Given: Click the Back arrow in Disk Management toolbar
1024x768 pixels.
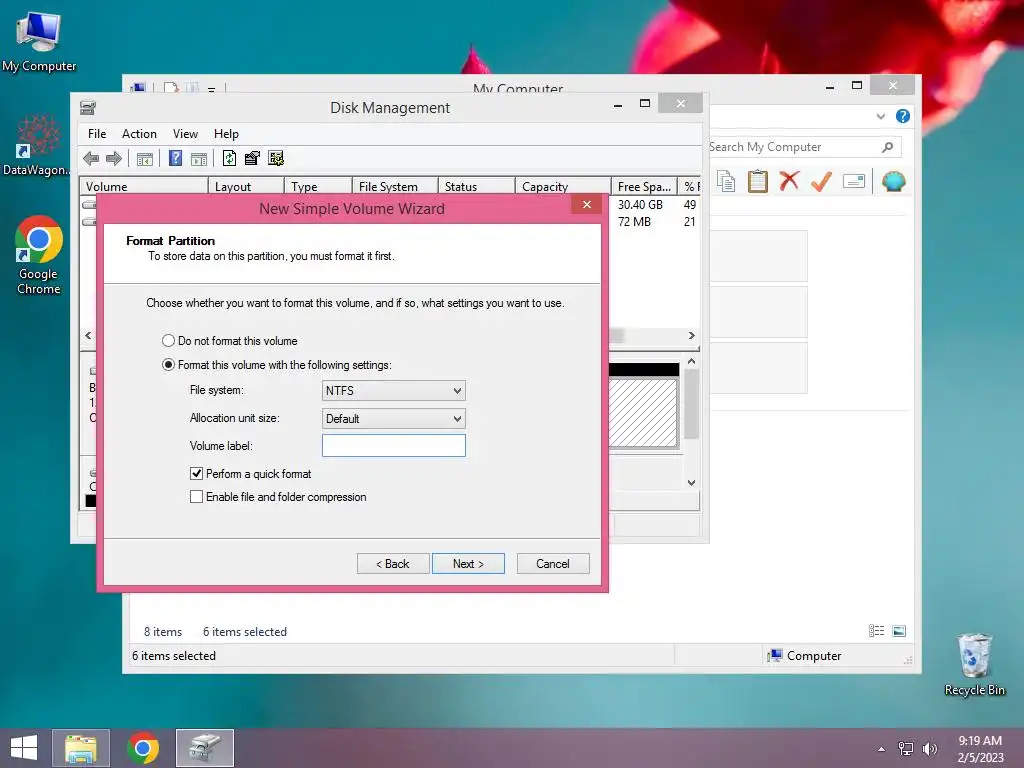Looking at the screenshot, I should [91, 158].
